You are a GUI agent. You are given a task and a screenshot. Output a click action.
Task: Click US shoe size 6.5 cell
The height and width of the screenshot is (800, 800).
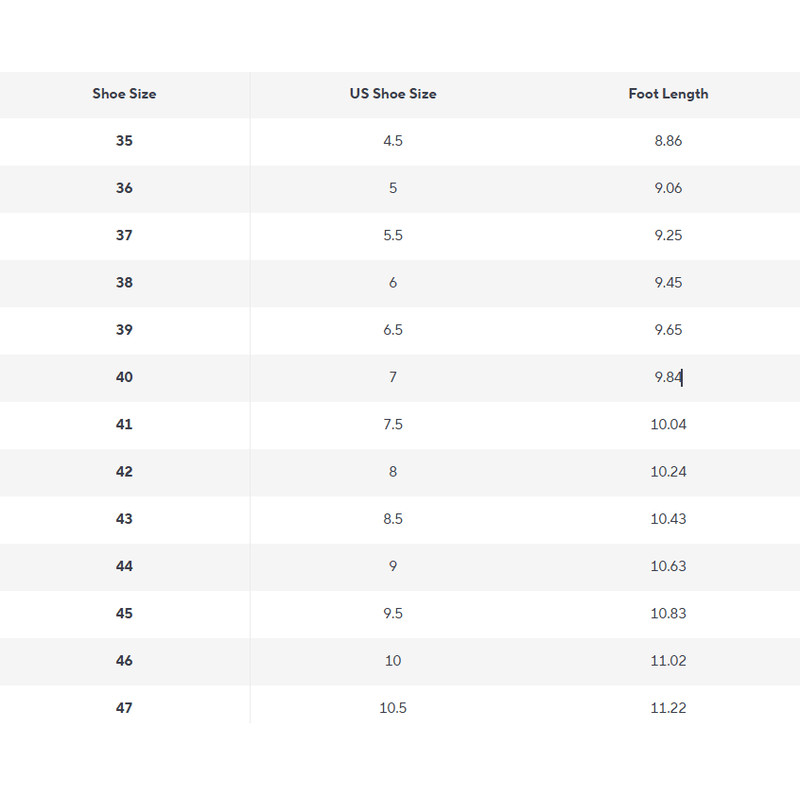[393, 330]
